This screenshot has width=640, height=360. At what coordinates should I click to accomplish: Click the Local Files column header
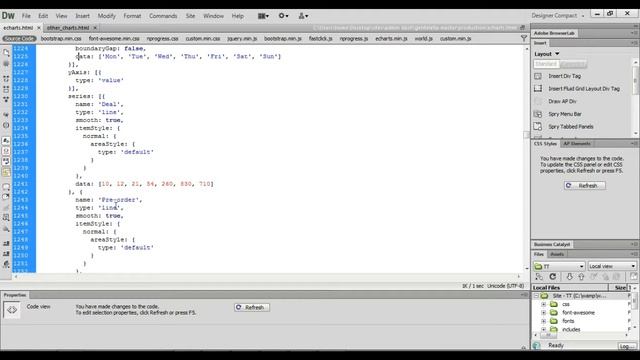coord(570,288)
